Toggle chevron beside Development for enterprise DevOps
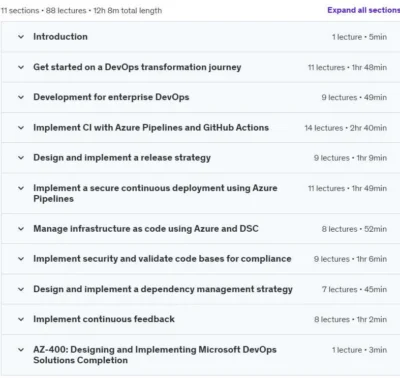The width and height of the screenshot is (400, 378). pos(21,97)
